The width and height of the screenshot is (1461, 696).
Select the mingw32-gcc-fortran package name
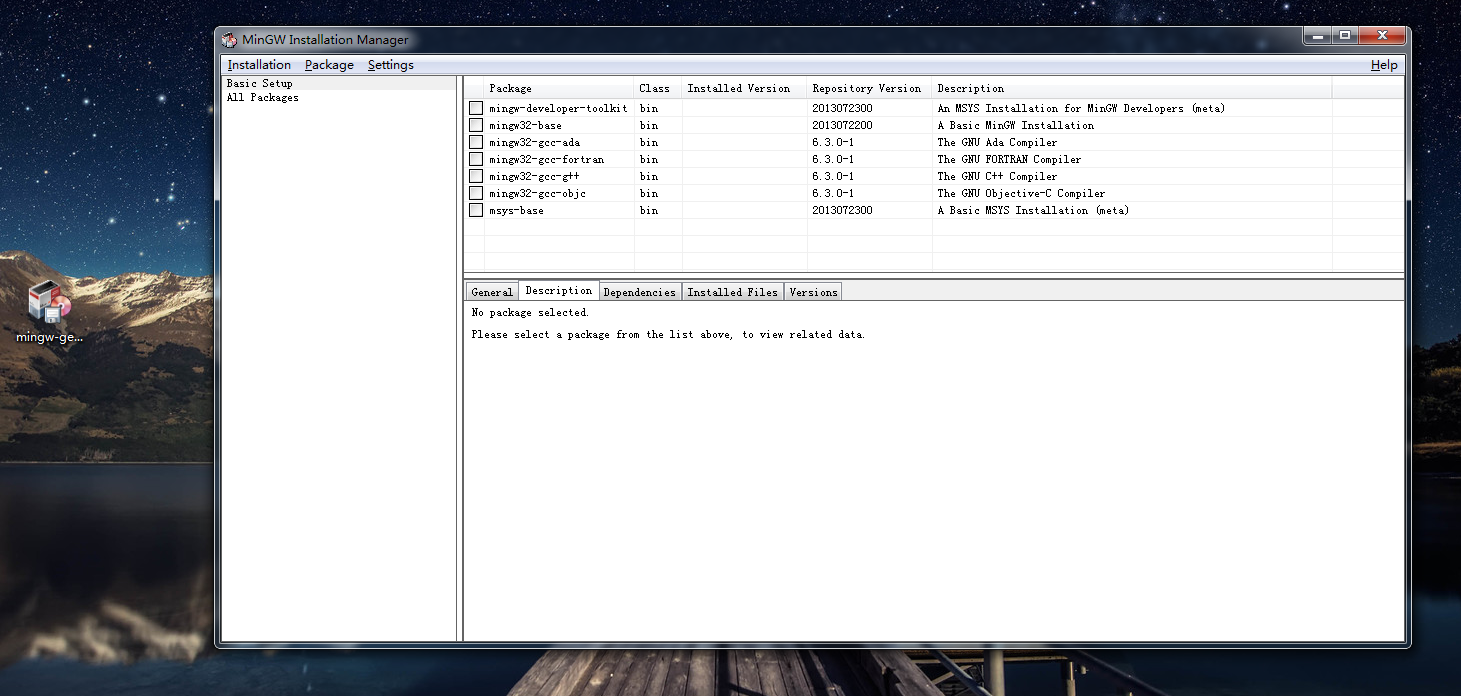(x=546, y=159)
